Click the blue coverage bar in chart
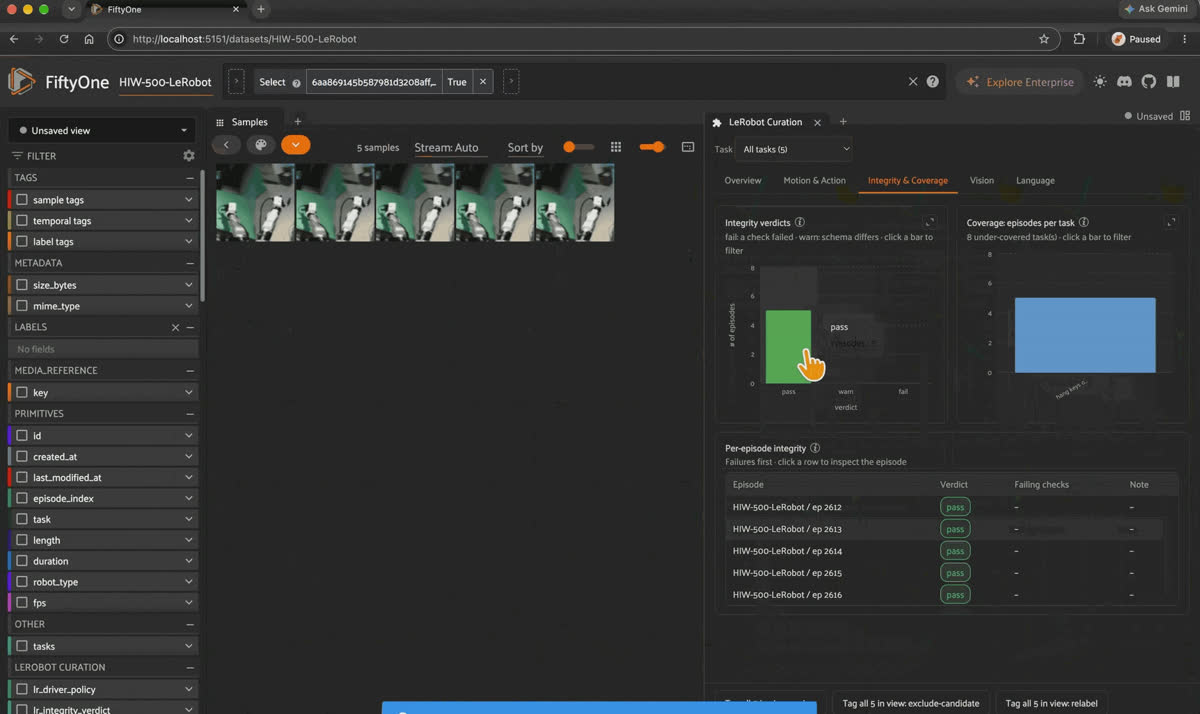This screenshot has height=714, width=1200. point(1085,335)
